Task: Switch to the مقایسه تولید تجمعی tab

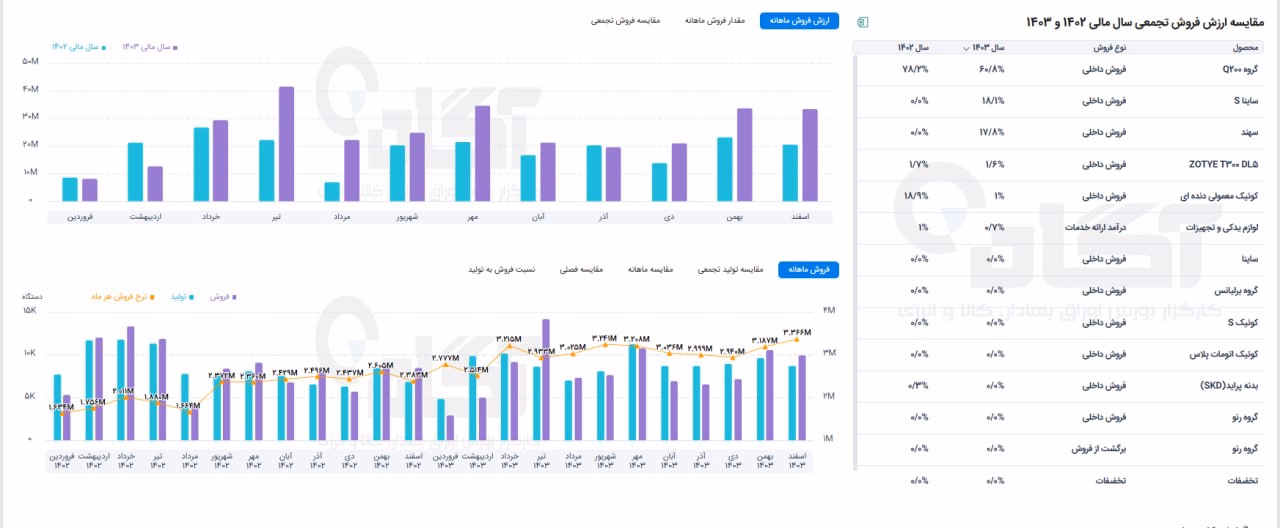Action: click(731, 270)
